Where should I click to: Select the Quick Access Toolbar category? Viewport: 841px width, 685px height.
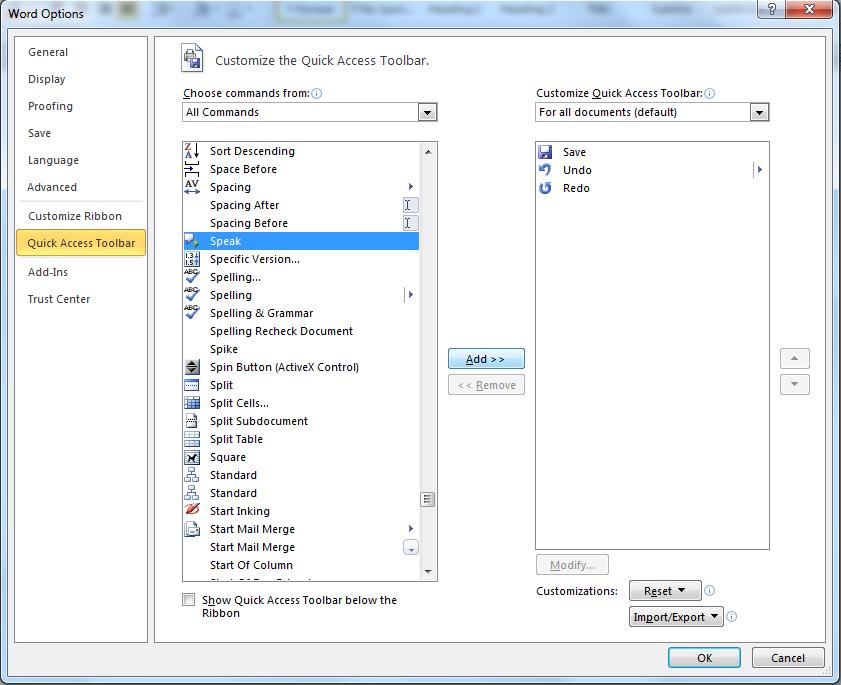81,243
